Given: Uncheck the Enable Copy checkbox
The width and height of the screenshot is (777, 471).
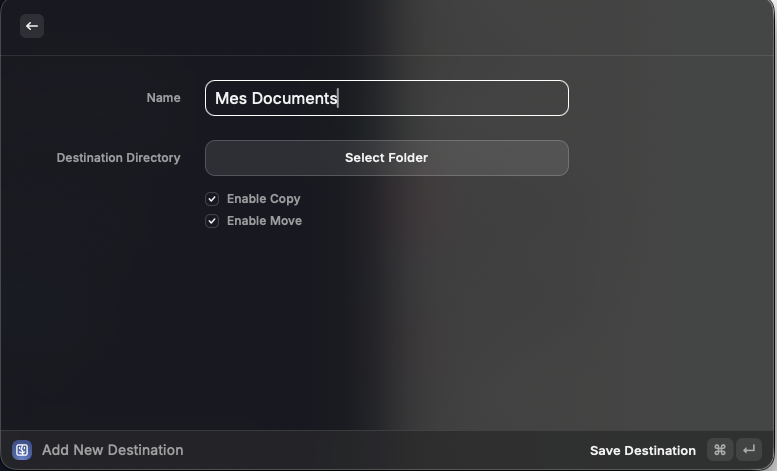Looking at the screenshot, I should click(212, 199).
